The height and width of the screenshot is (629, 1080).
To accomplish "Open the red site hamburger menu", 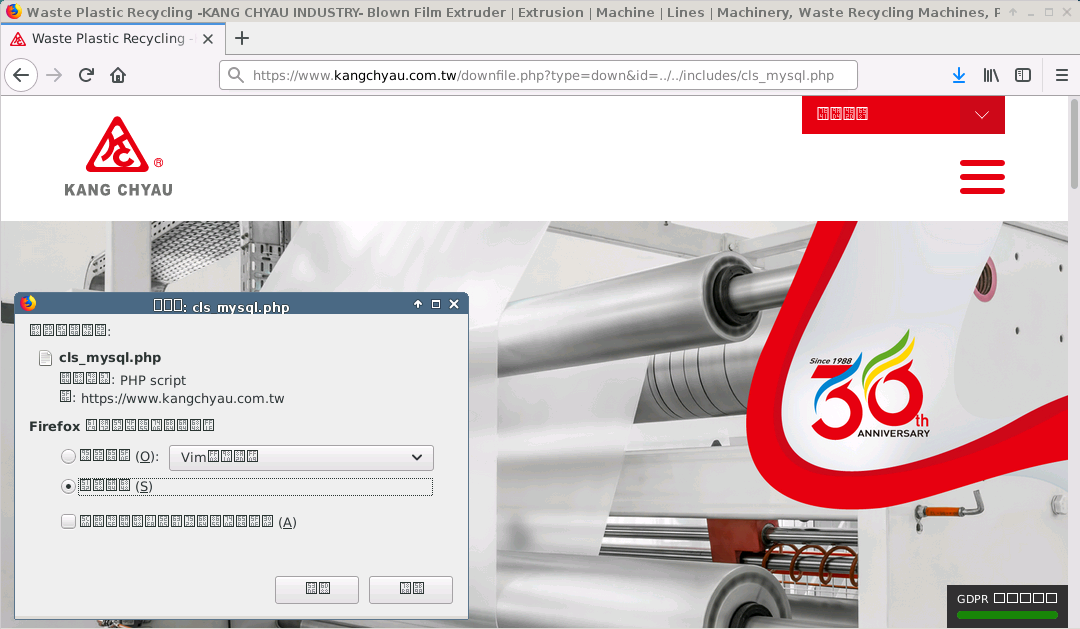I will click(x=982, y=177).
